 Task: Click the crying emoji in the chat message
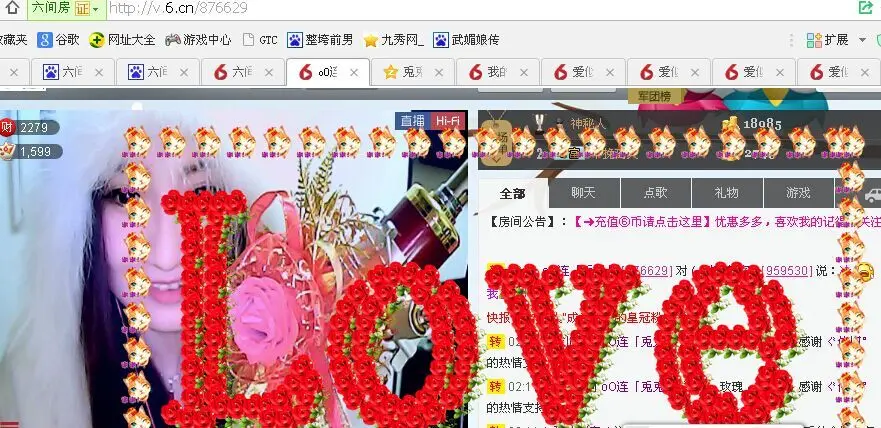tap(866, 271)
